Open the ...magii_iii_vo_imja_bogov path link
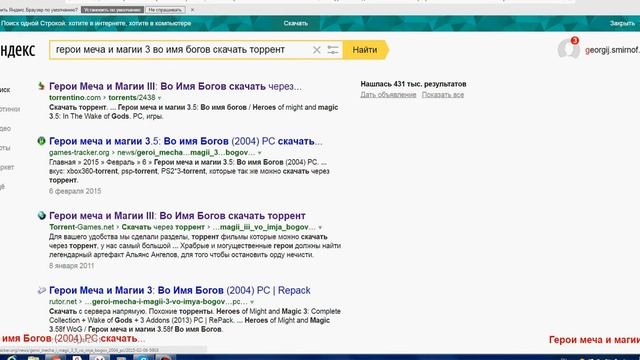 tap(264, 227)
